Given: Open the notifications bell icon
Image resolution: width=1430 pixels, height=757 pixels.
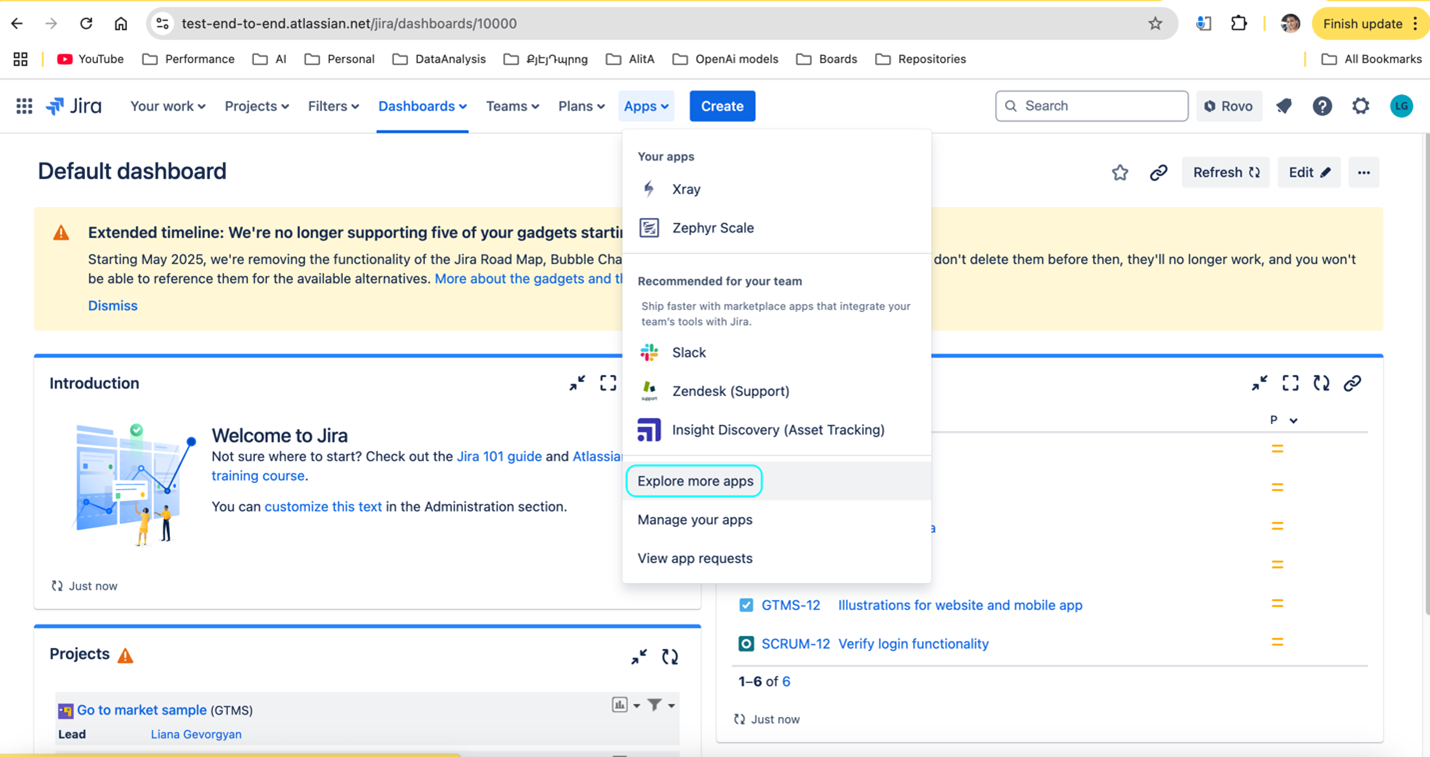Looking at the screenshot, I should [1284, 106].
